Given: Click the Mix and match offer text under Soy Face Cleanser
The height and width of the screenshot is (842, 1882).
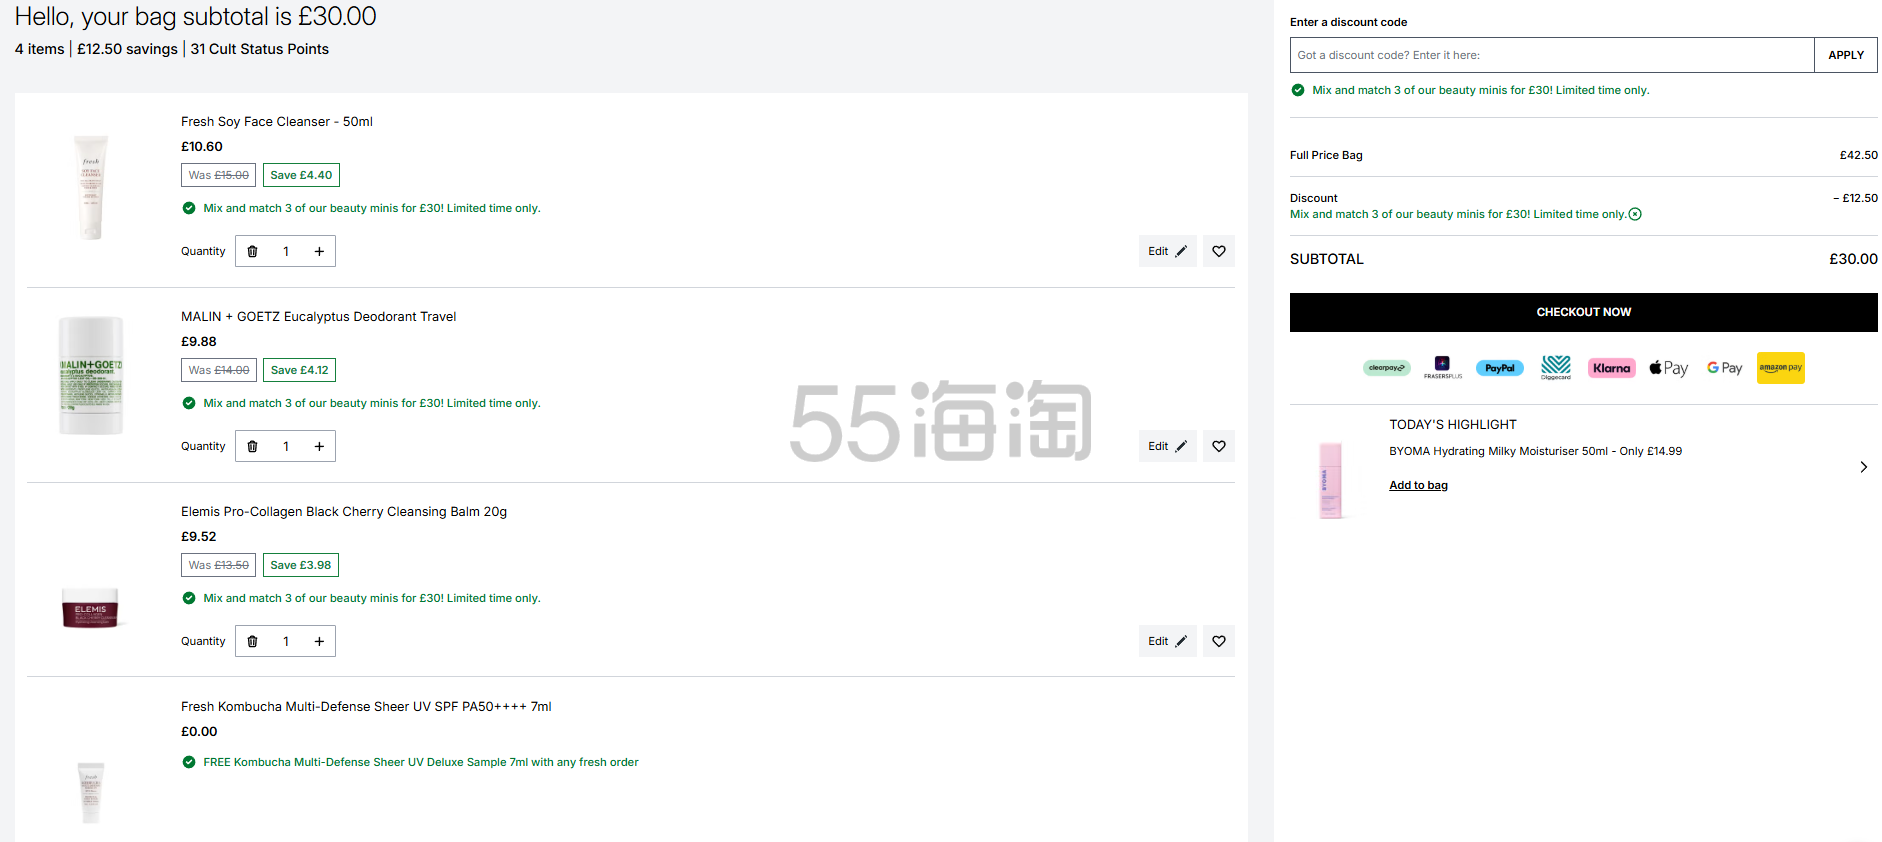Looking at the screenshot, I should pos(372,208).
